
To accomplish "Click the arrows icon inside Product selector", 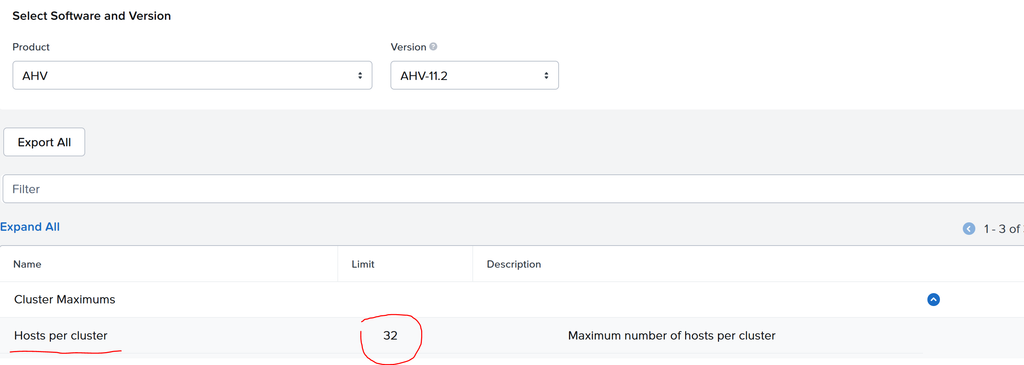I will coord(360,76).
